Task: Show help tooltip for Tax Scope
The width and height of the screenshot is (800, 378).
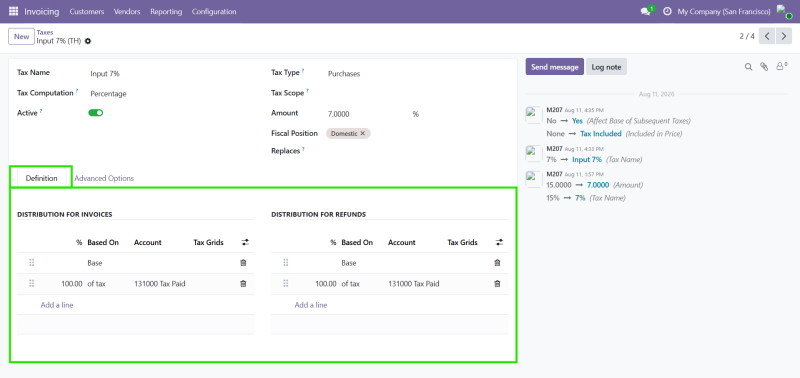Action: [308, 91]
